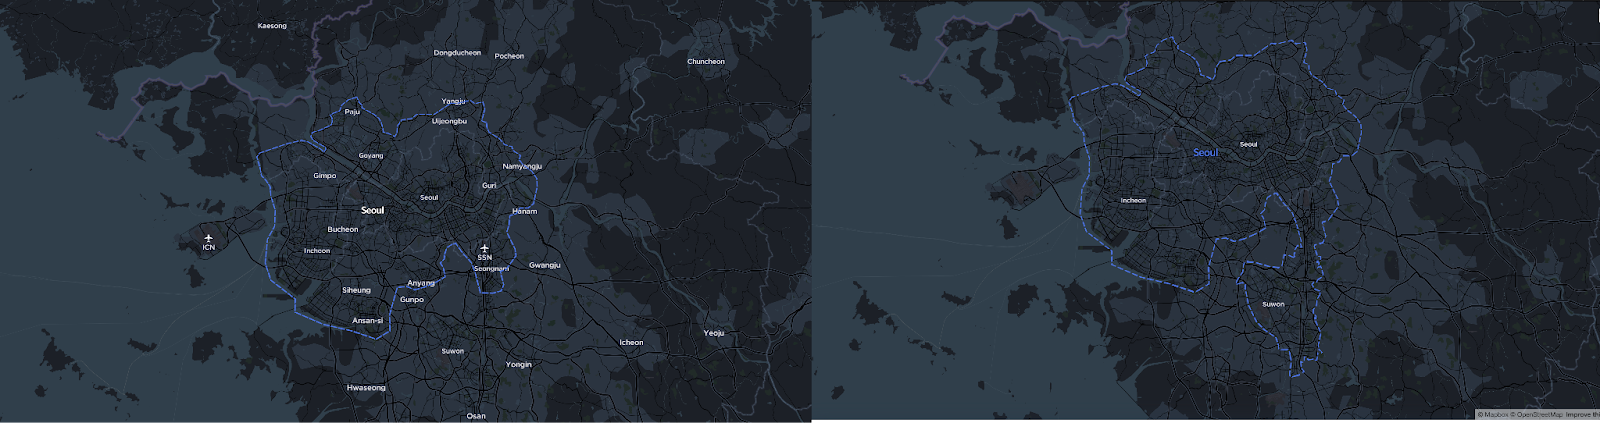The height and width of the screenshot is (423, 1600).
Task: Click the SSN airport plane icon
Action: tap(485, 247)
